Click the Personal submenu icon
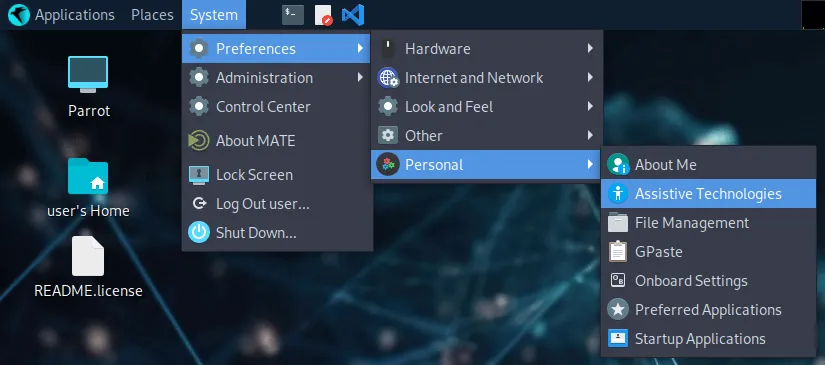Screen dimensions: 825x365 click(388, 165)
